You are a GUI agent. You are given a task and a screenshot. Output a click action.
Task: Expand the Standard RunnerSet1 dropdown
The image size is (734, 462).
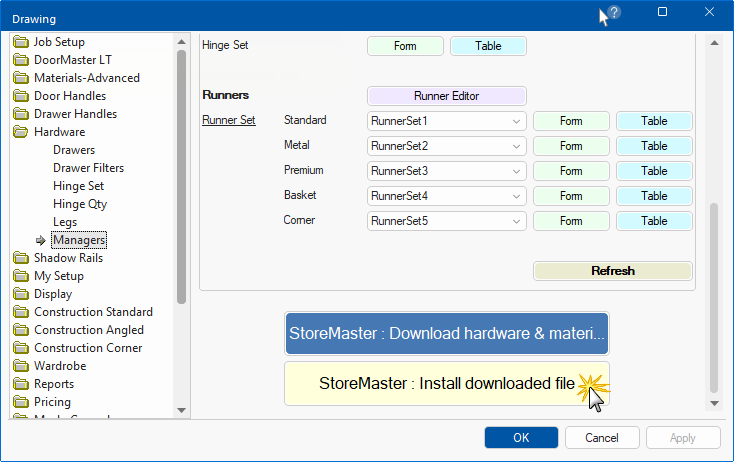point(516,121)
